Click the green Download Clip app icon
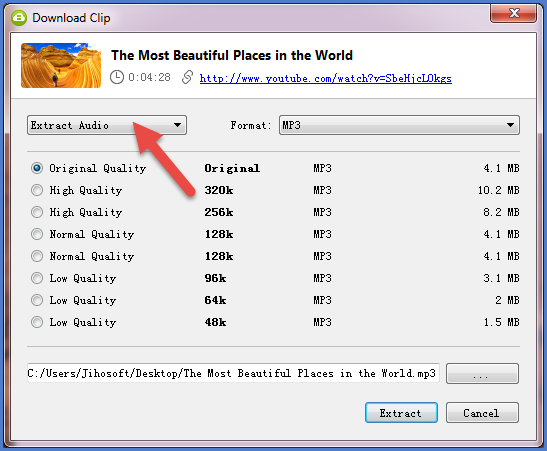Screen dimensions: 547x451 tap(19, 18)
